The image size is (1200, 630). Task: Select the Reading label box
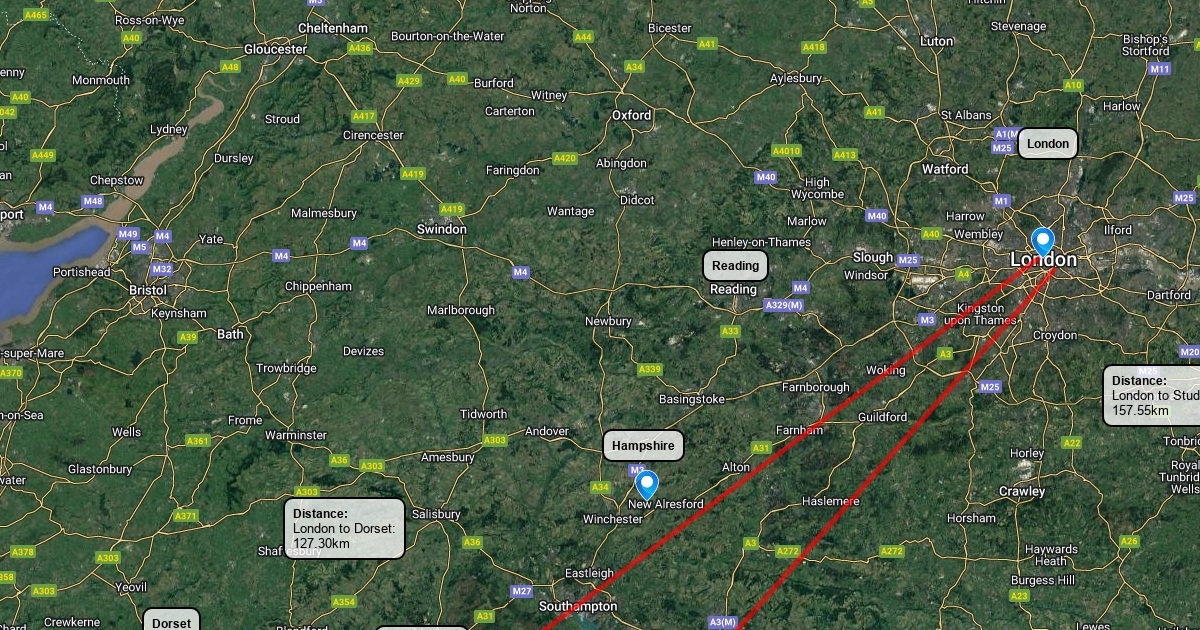coord(736,266)
